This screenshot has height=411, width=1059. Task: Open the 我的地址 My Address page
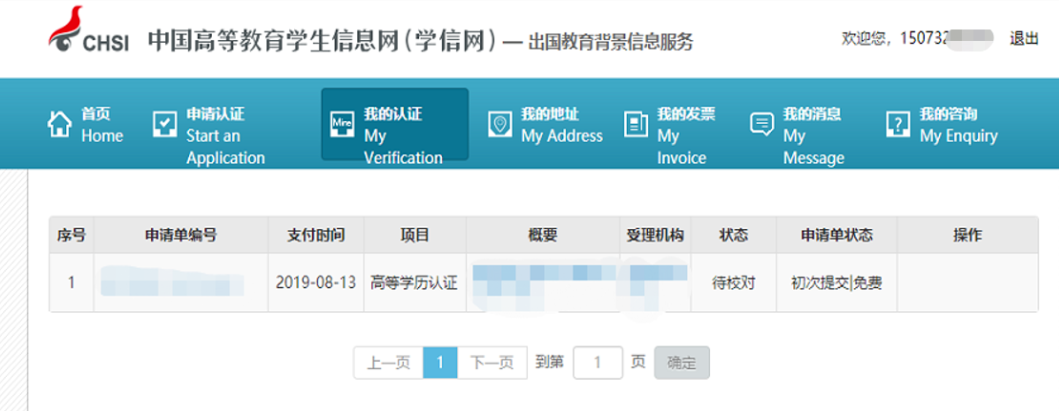[561, 125]
